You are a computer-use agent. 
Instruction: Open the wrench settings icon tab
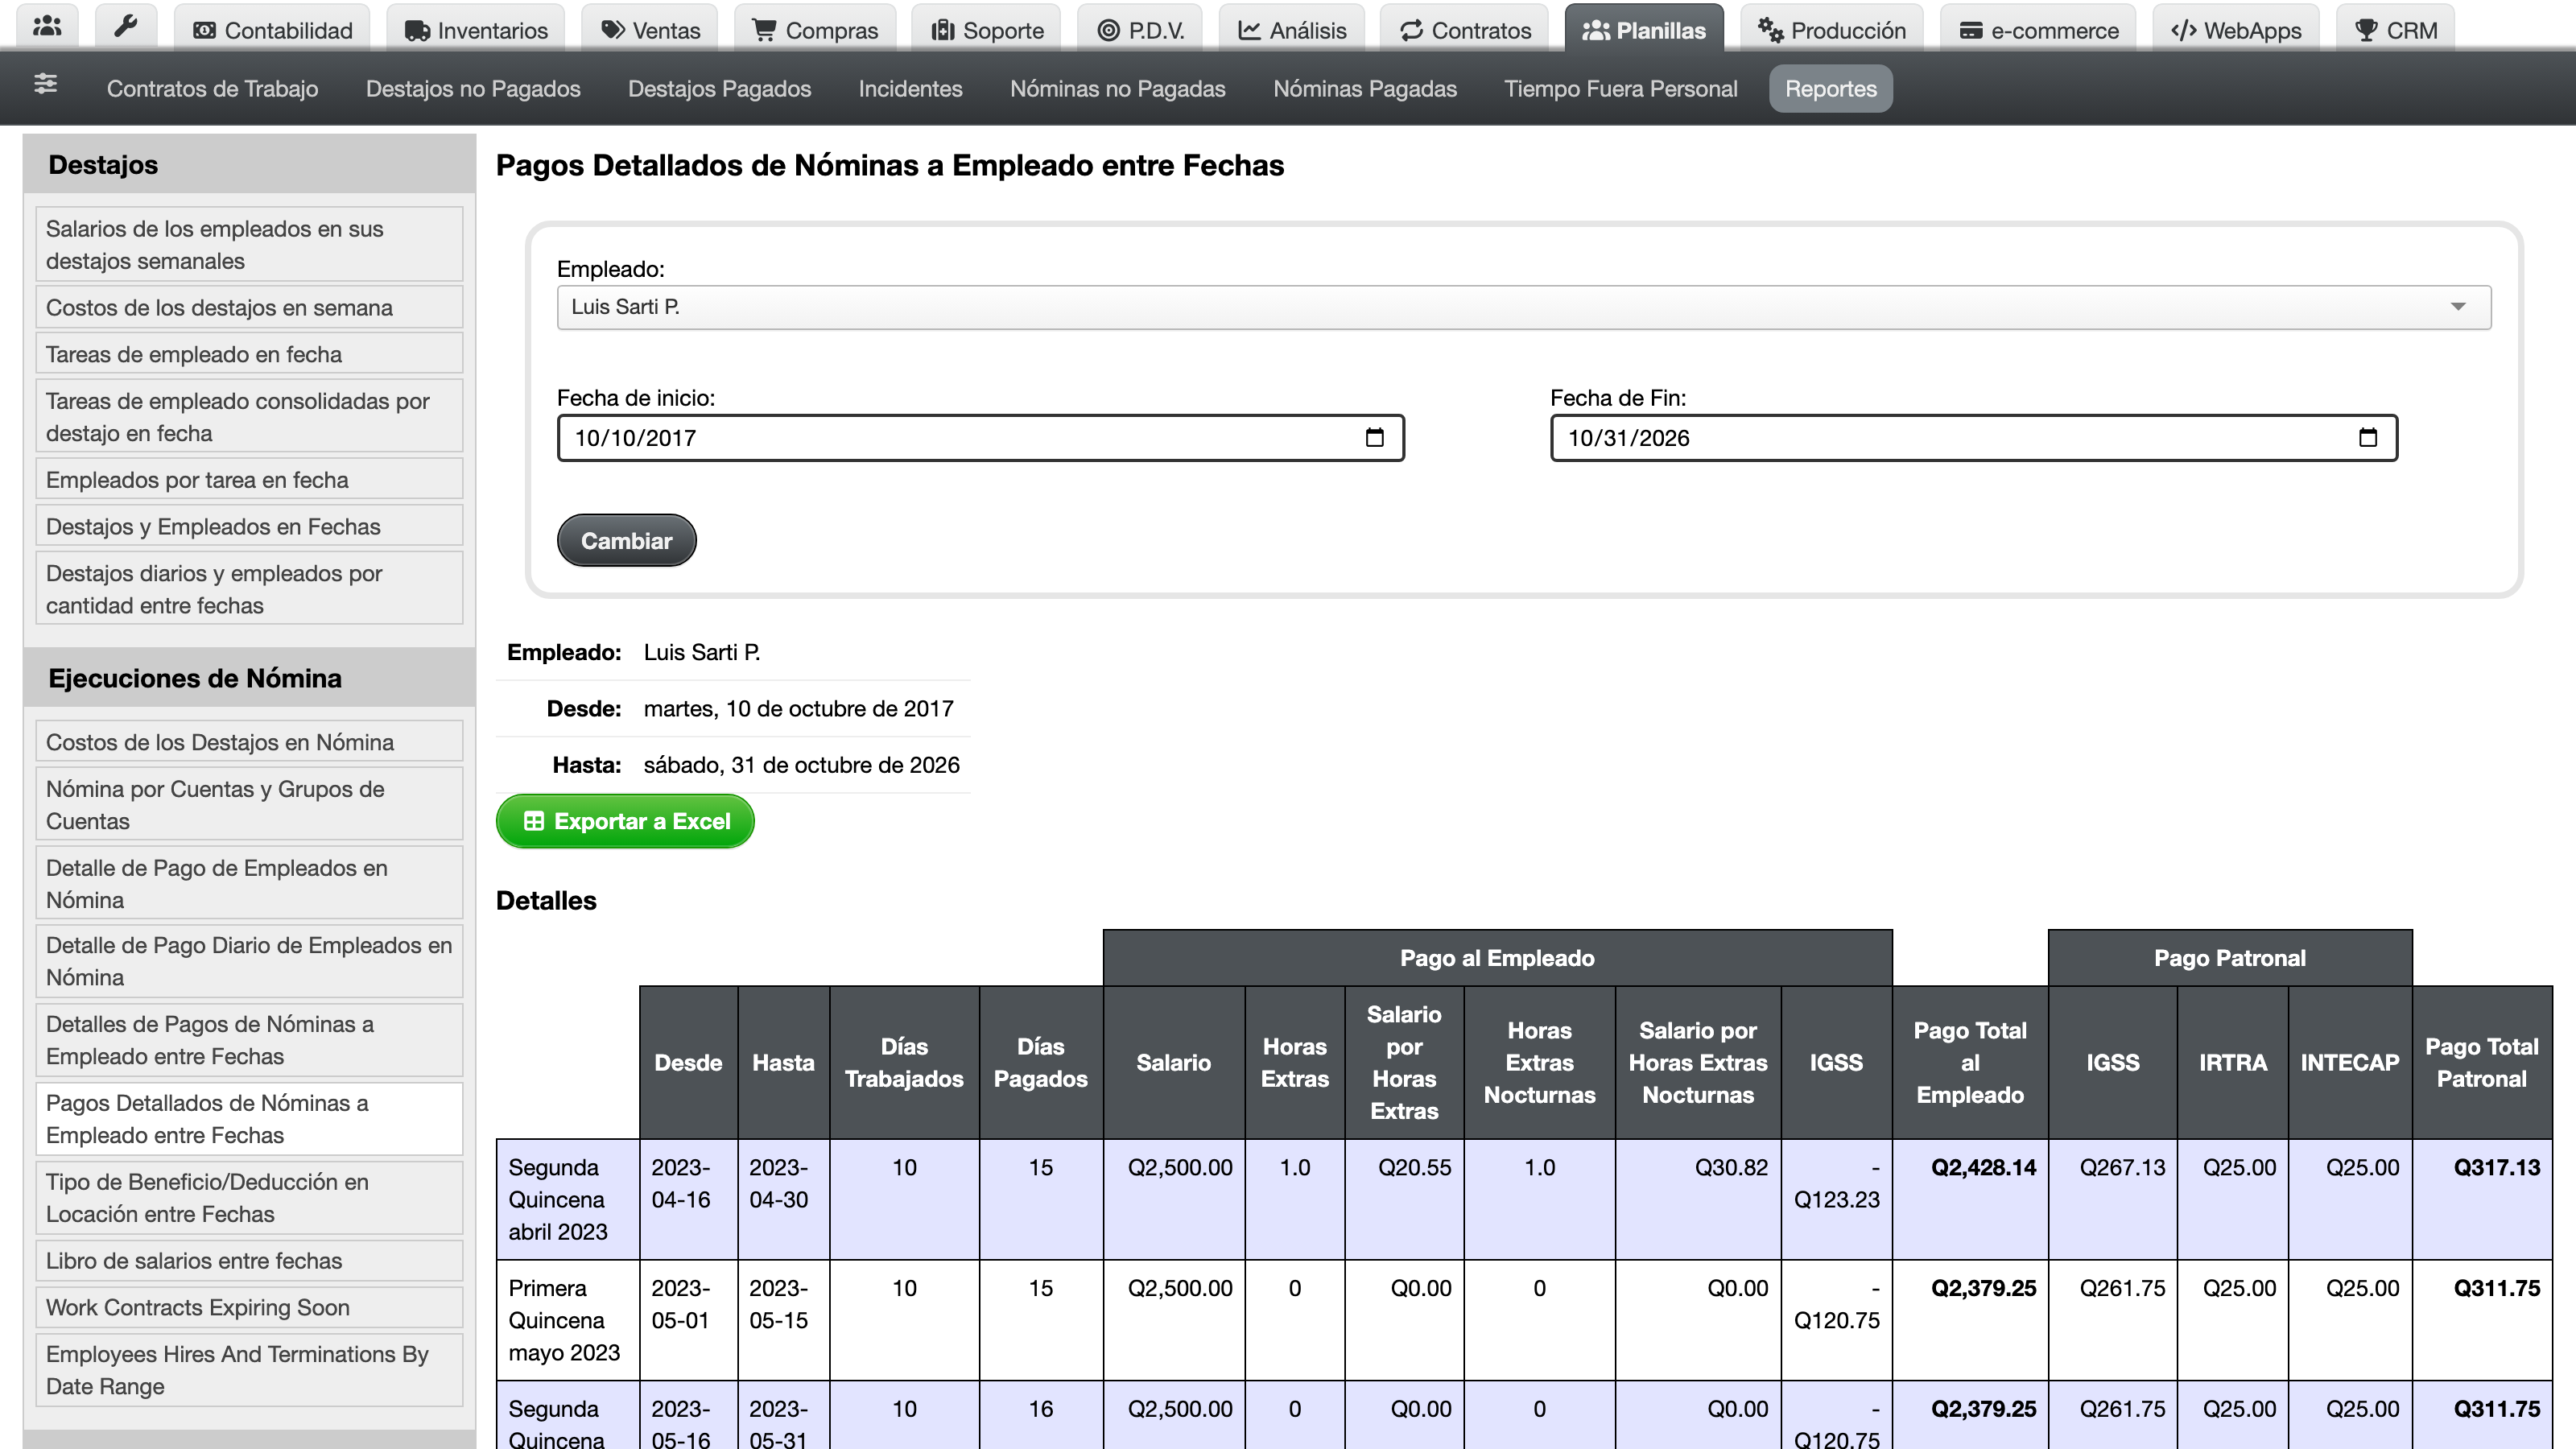pyautogui.click(x=125, y=27)
